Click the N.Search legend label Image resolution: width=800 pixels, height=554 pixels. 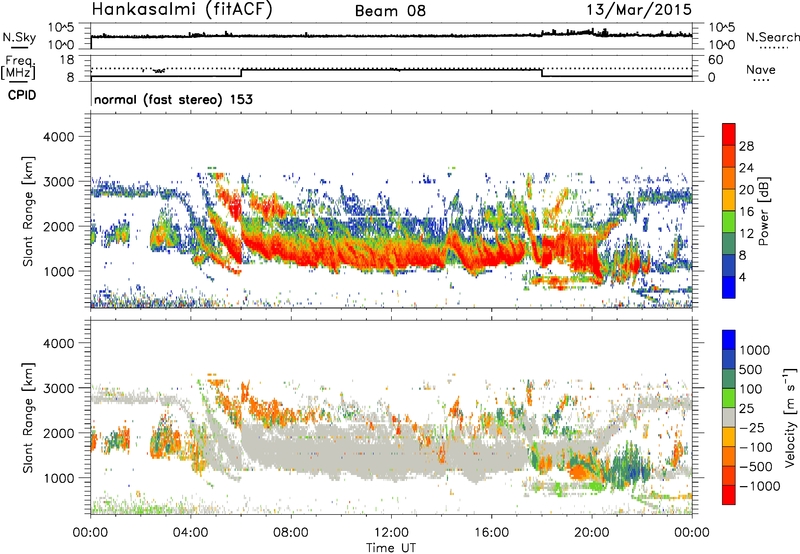point(772,37)
